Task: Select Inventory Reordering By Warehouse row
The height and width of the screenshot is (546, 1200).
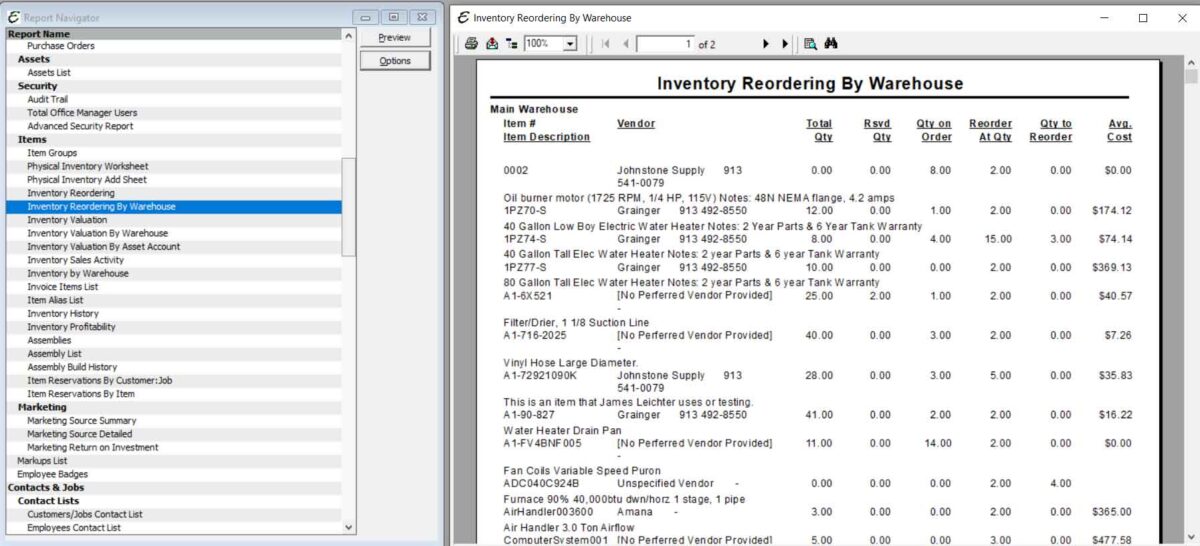Action: tap(174, 207)
